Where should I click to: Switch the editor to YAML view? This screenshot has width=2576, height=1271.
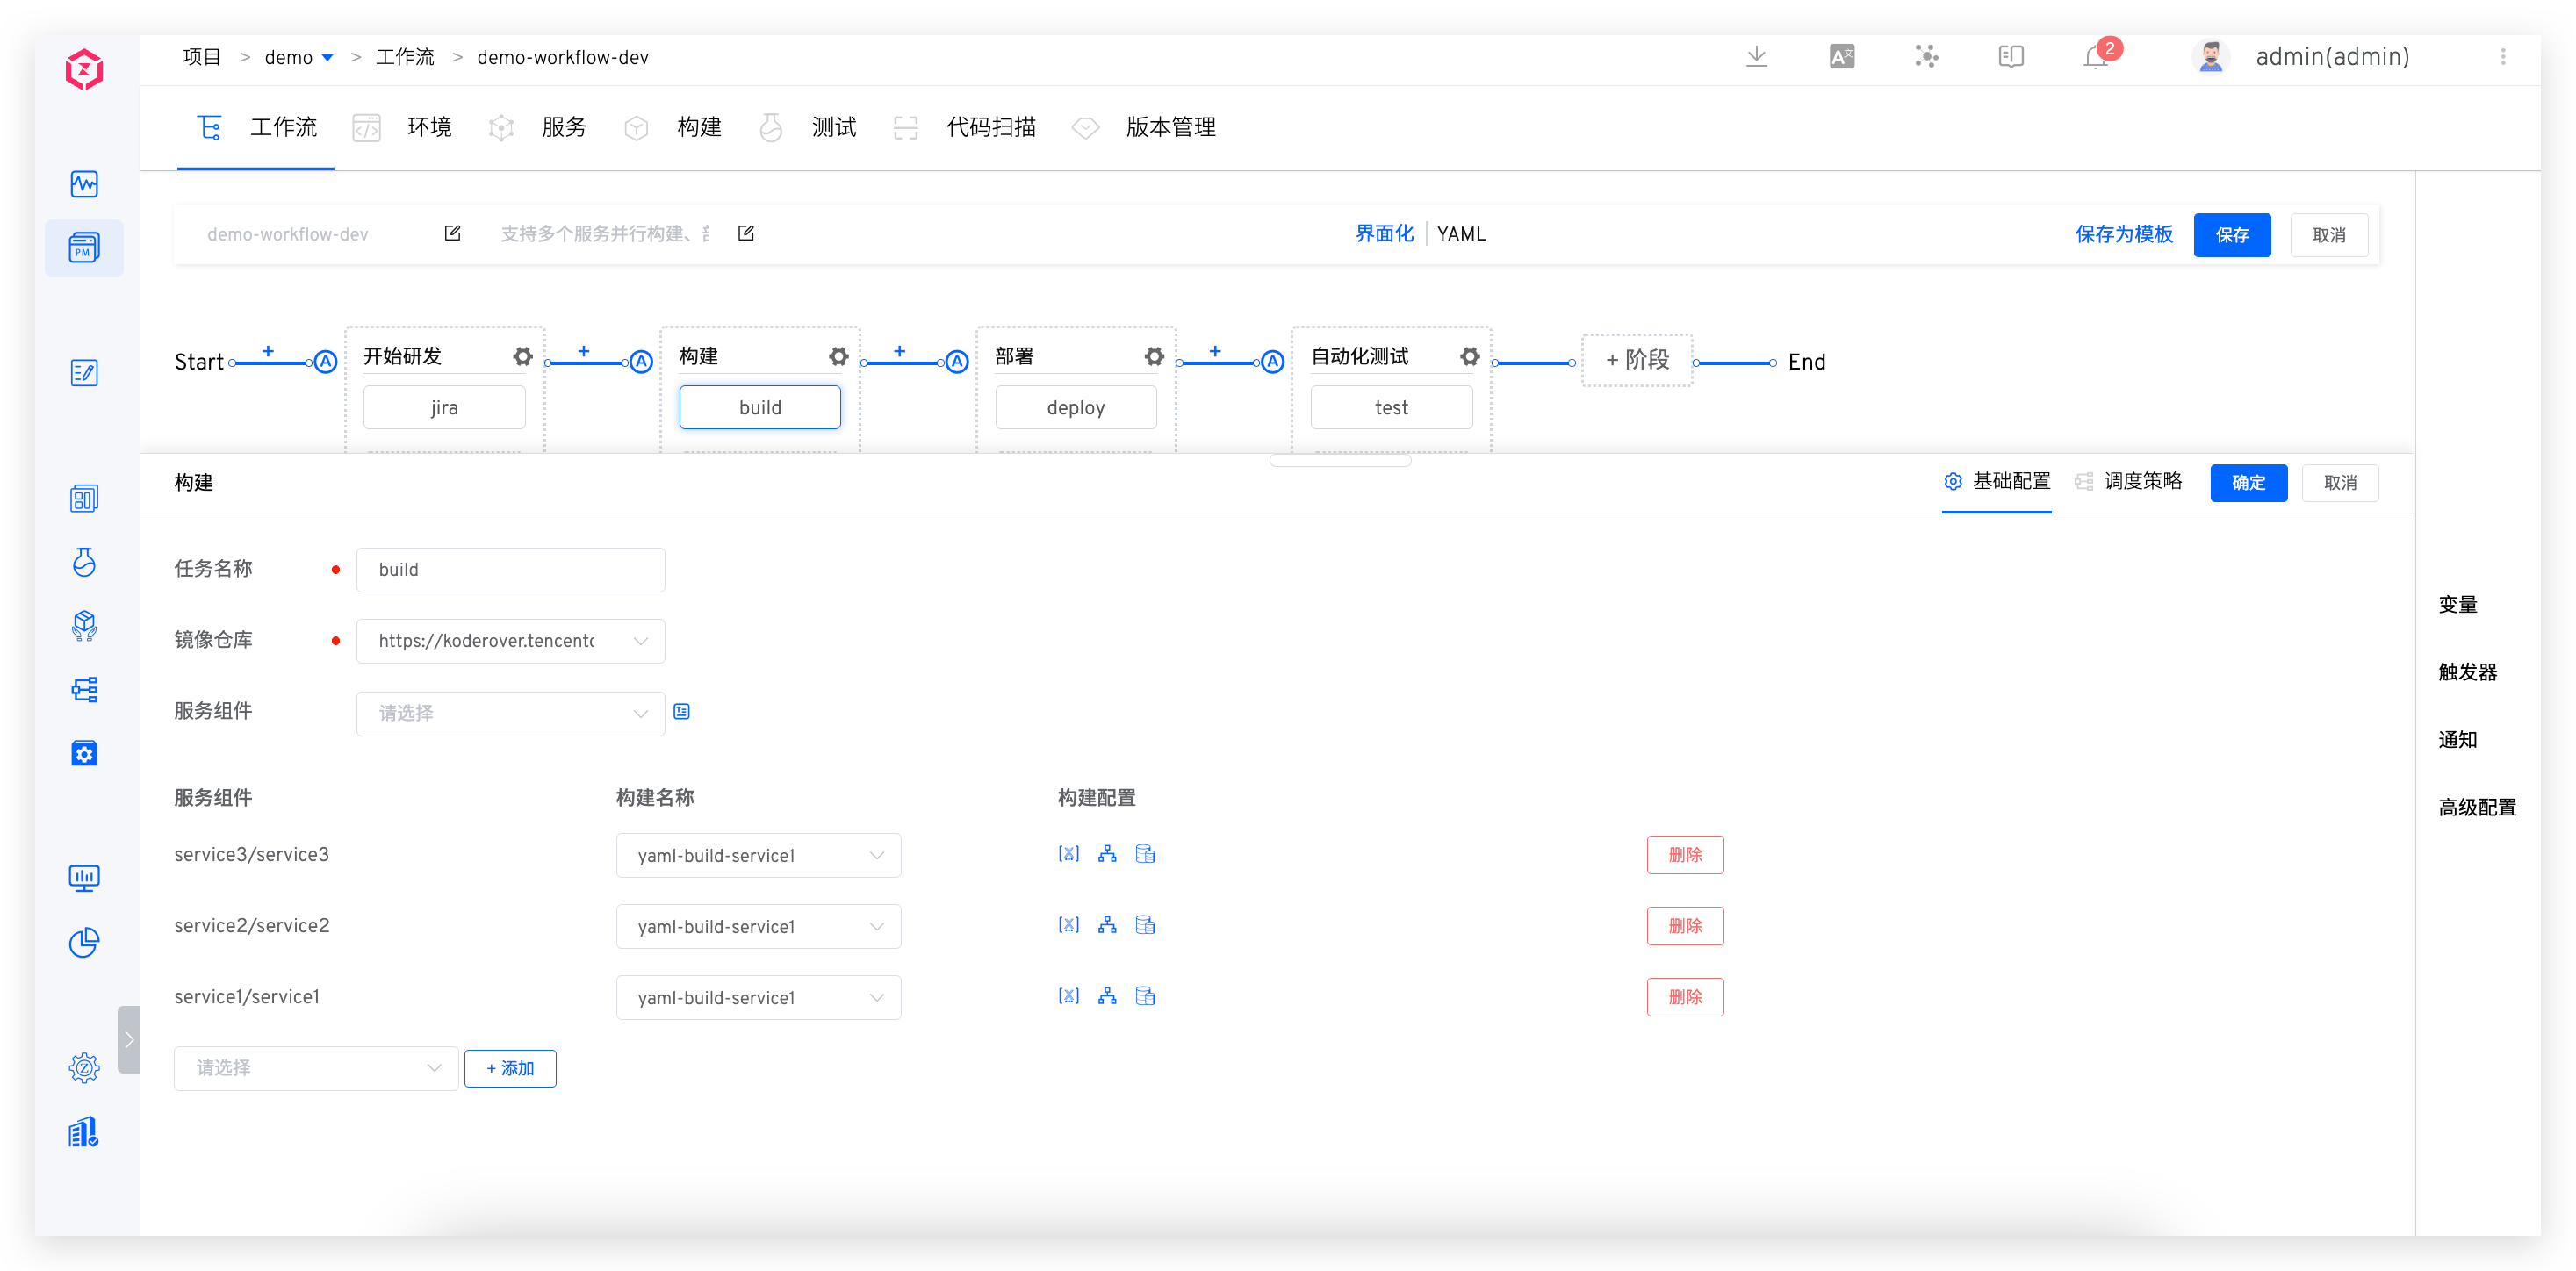point(1461,233)
